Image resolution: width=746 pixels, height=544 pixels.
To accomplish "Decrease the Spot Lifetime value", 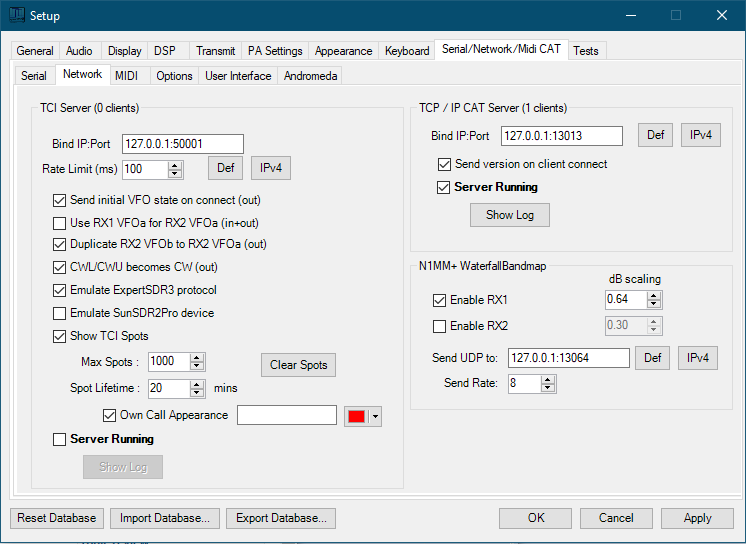I will 197,393.
